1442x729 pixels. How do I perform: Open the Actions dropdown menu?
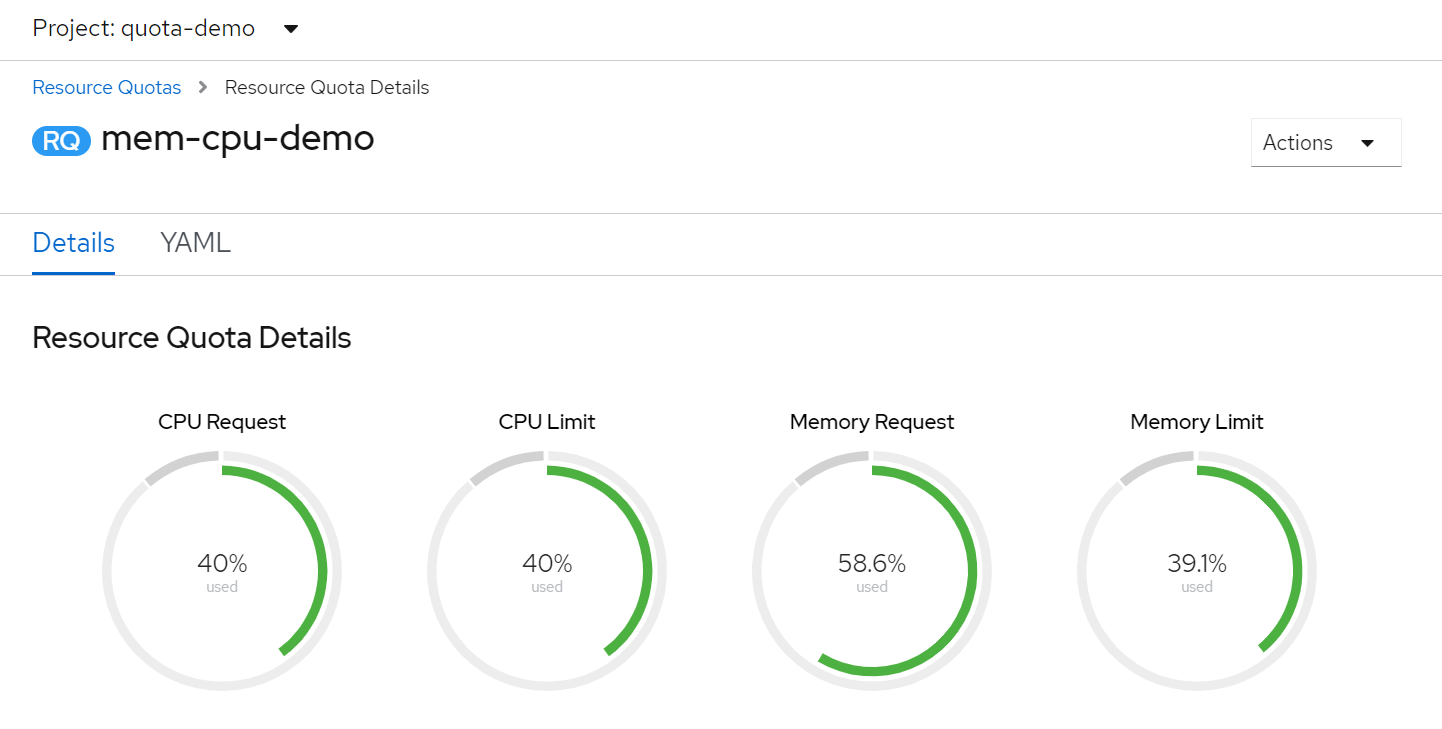(x=1325, y=142)
